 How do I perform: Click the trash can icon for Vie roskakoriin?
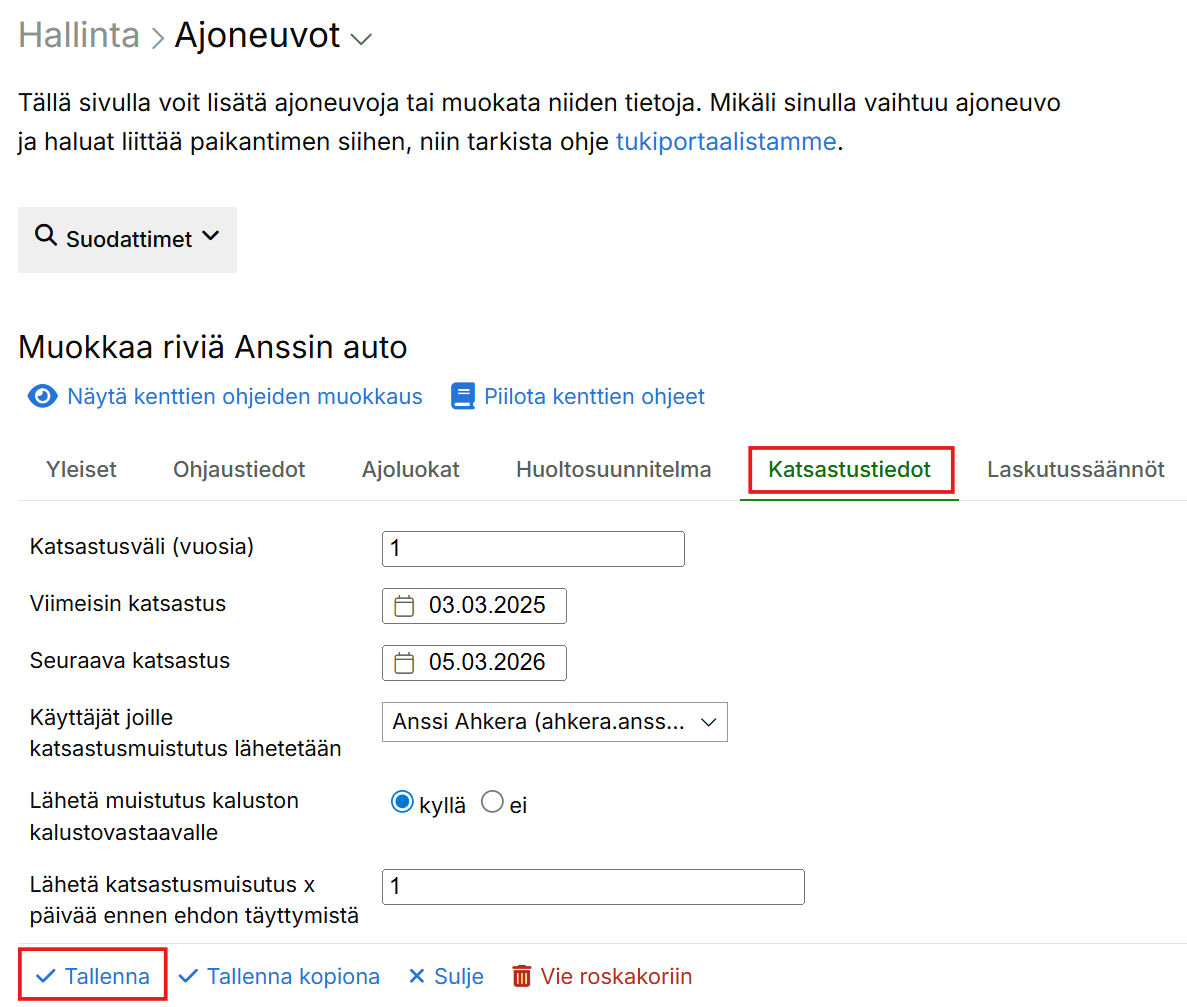(x=522, y=977)
